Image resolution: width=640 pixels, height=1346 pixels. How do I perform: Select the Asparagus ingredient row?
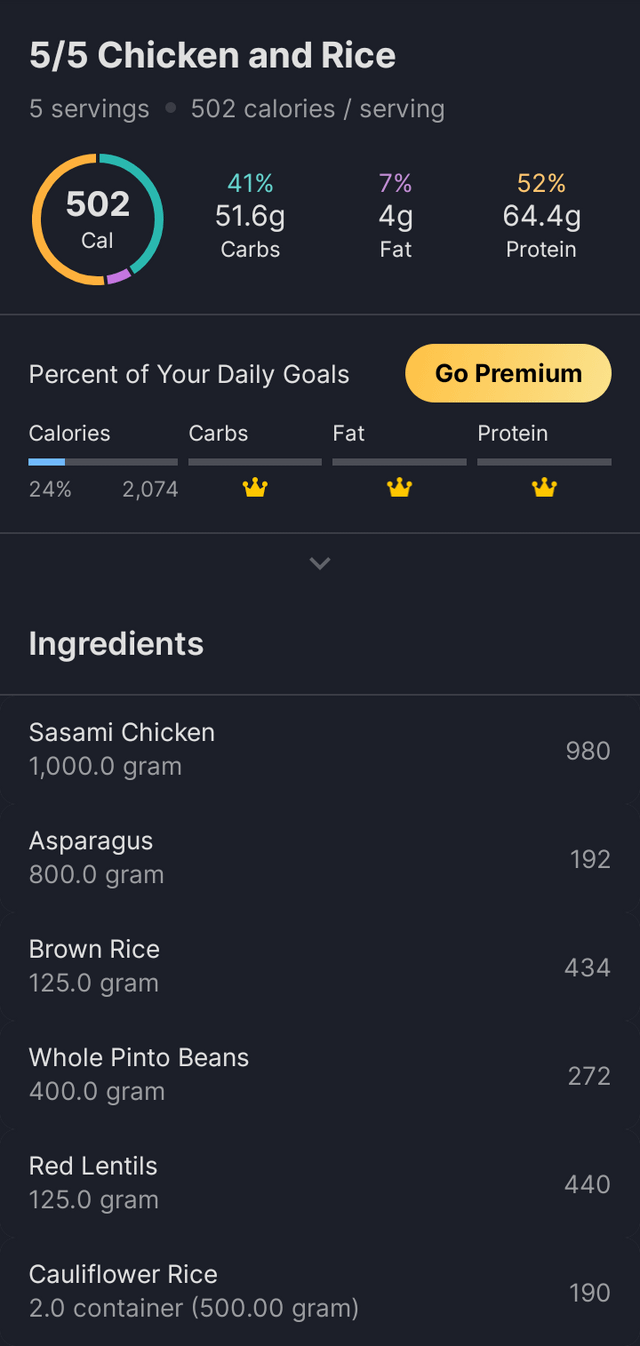(320, 857)
